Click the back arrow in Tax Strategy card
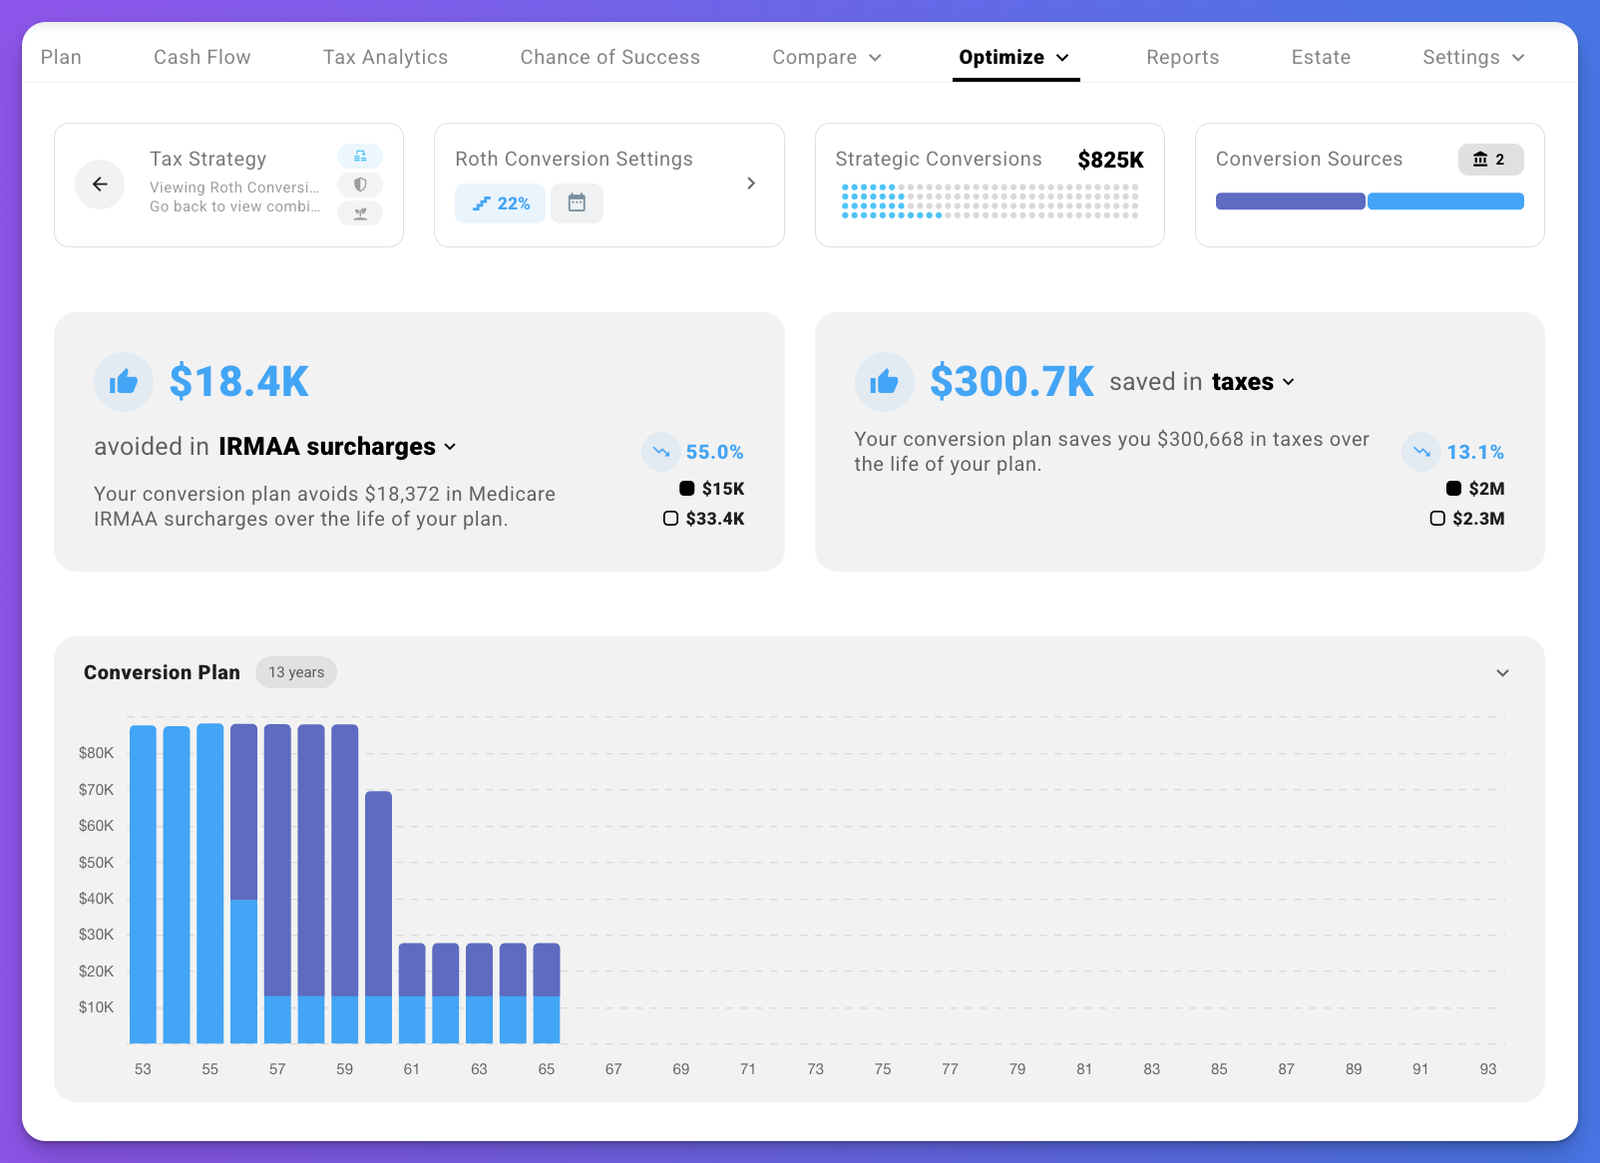Viewport: 1600px width, 1163px height. click(100, 184)
